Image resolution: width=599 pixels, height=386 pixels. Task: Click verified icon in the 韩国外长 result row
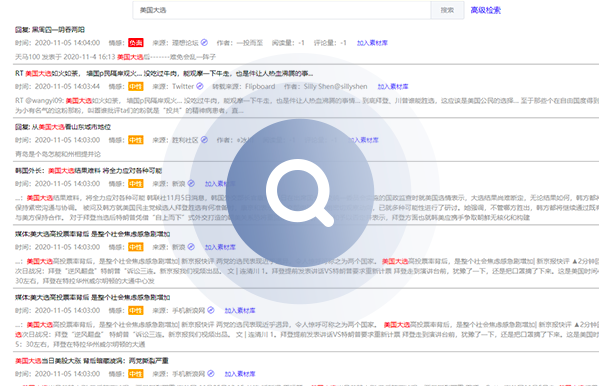[x=191, y=183]
